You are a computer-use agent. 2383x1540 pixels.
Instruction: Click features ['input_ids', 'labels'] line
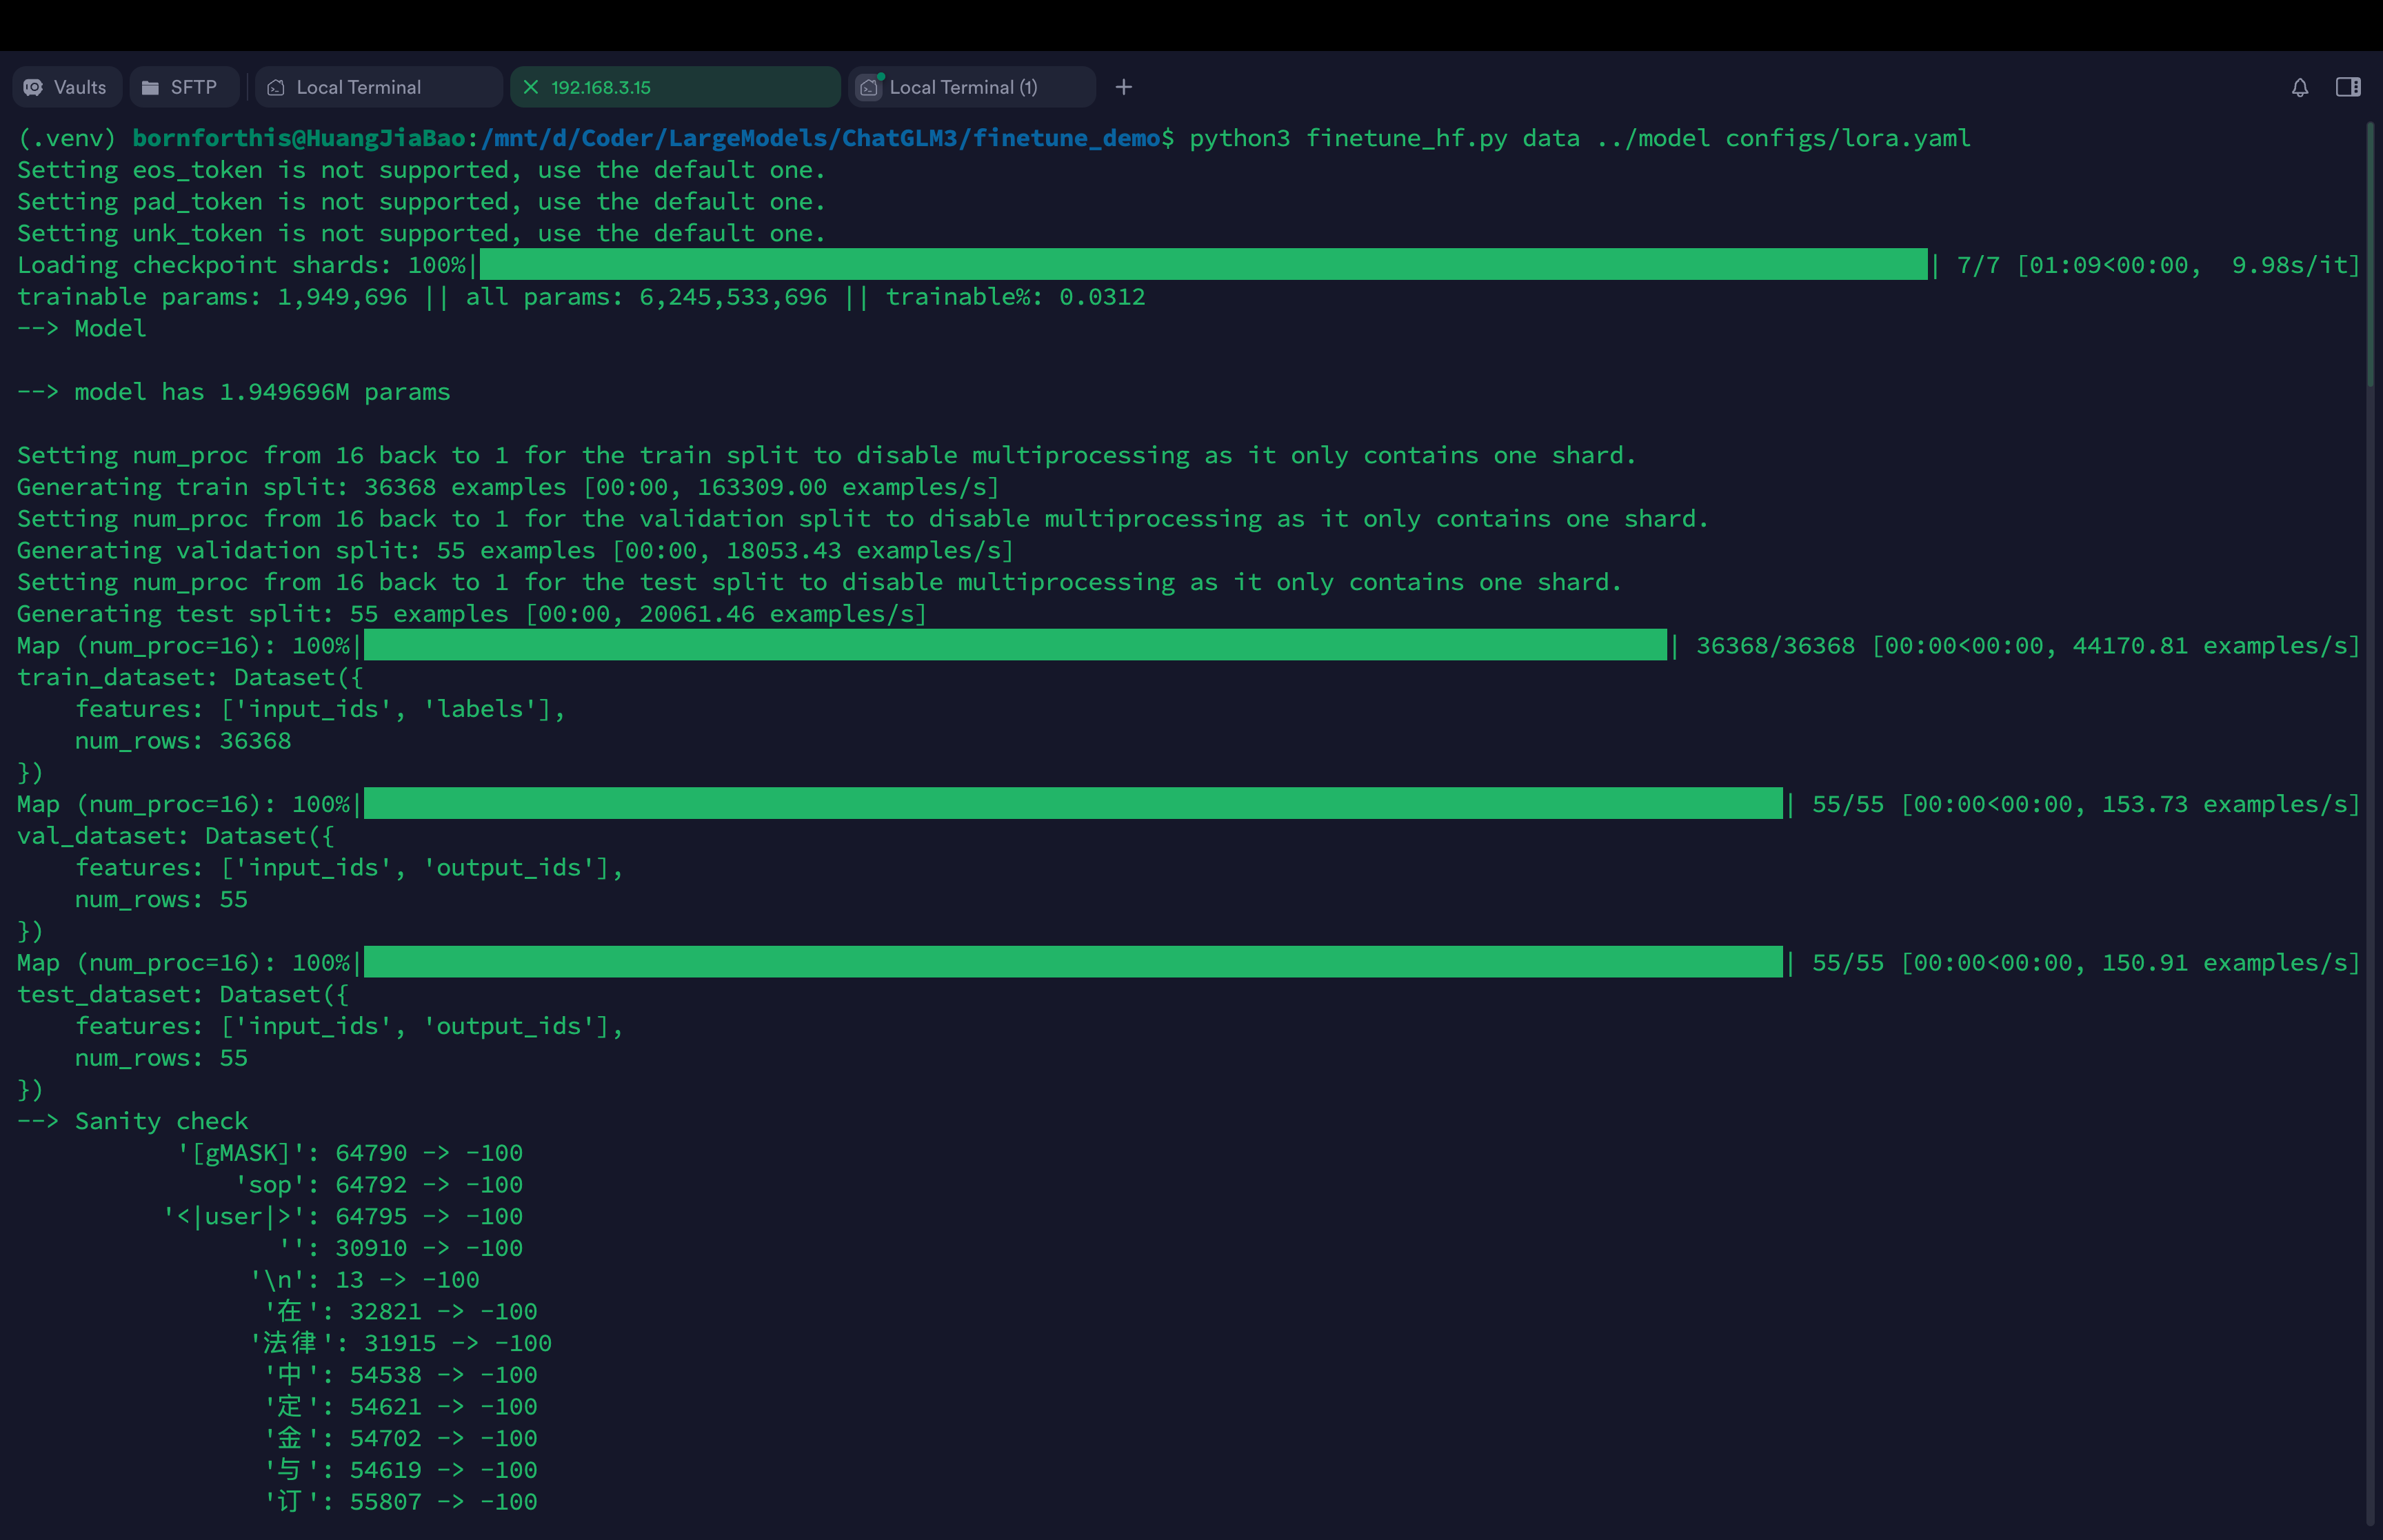[x=320, y=709]
